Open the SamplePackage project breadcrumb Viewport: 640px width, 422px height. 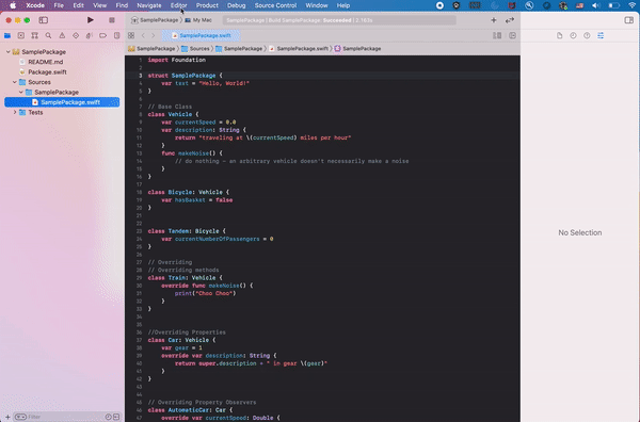coord(151,49)
